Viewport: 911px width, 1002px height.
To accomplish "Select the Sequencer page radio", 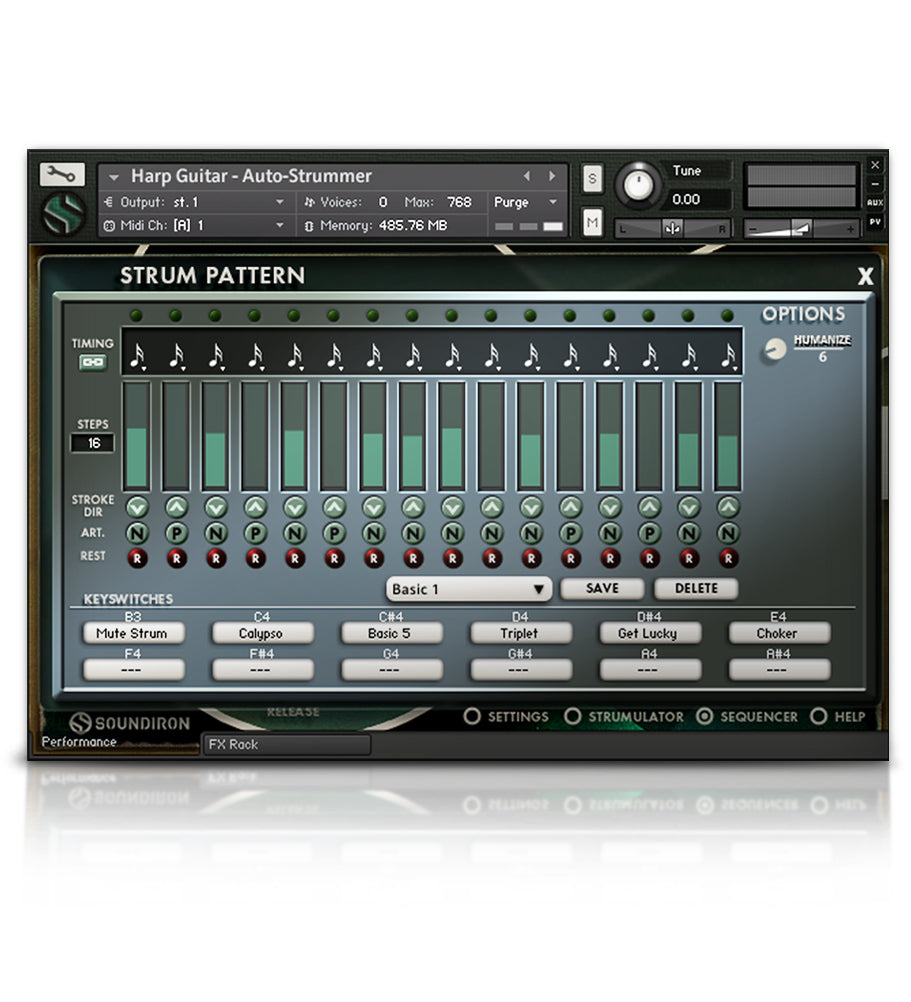I will click(704, 716).
